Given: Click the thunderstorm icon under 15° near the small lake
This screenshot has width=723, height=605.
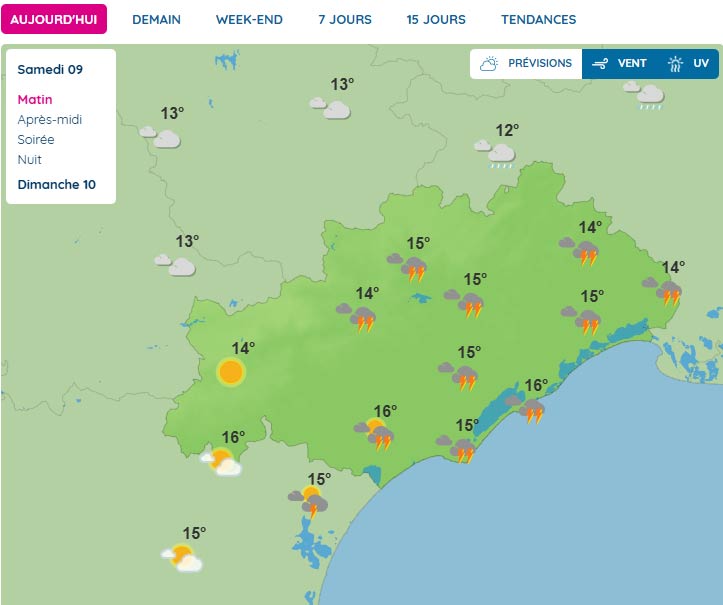Looking at the screenshot, I should click(x=464, y=304).
